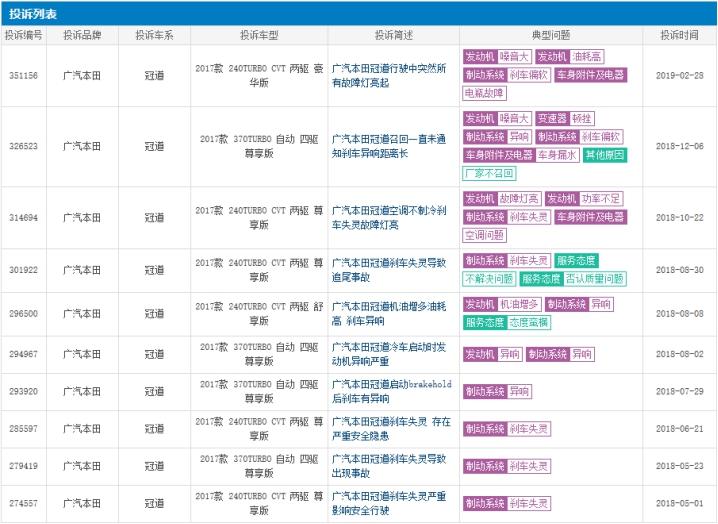The width and height of the screenshot is (718, 524).
Task: Select complaint number 351156
Action: [23, 76]
